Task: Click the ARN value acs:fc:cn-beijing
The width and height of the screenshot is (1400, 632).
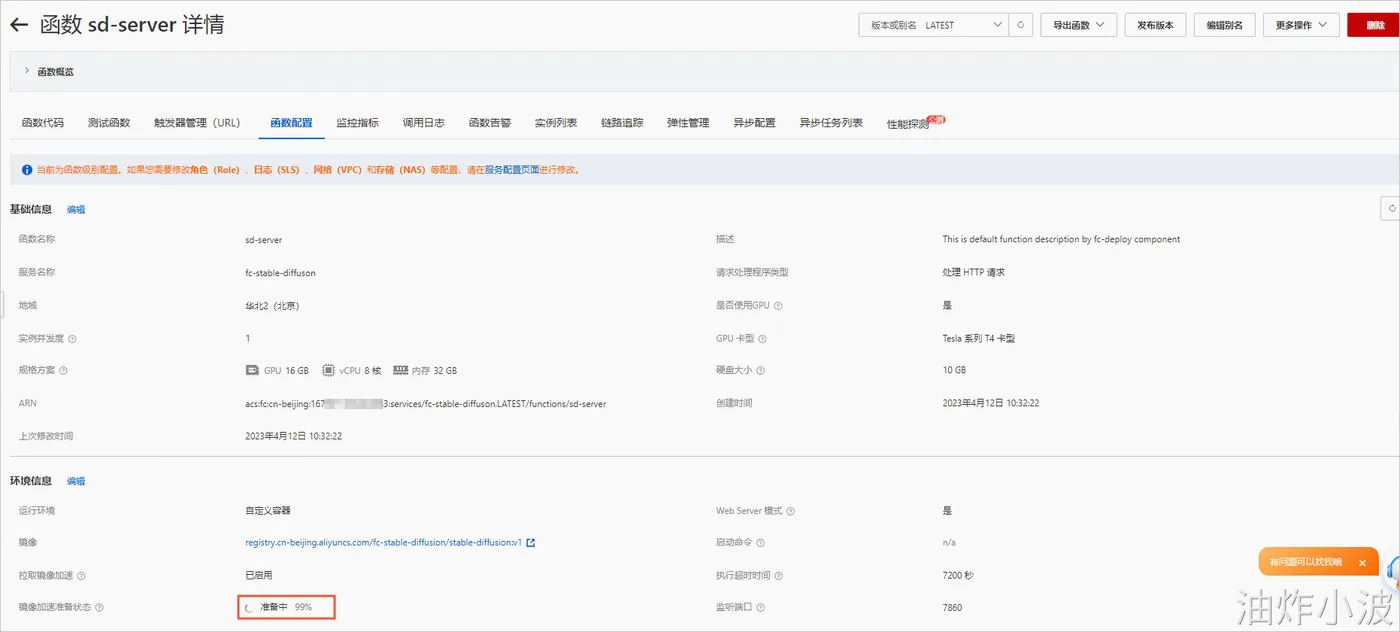Action: tap(426, 404)
